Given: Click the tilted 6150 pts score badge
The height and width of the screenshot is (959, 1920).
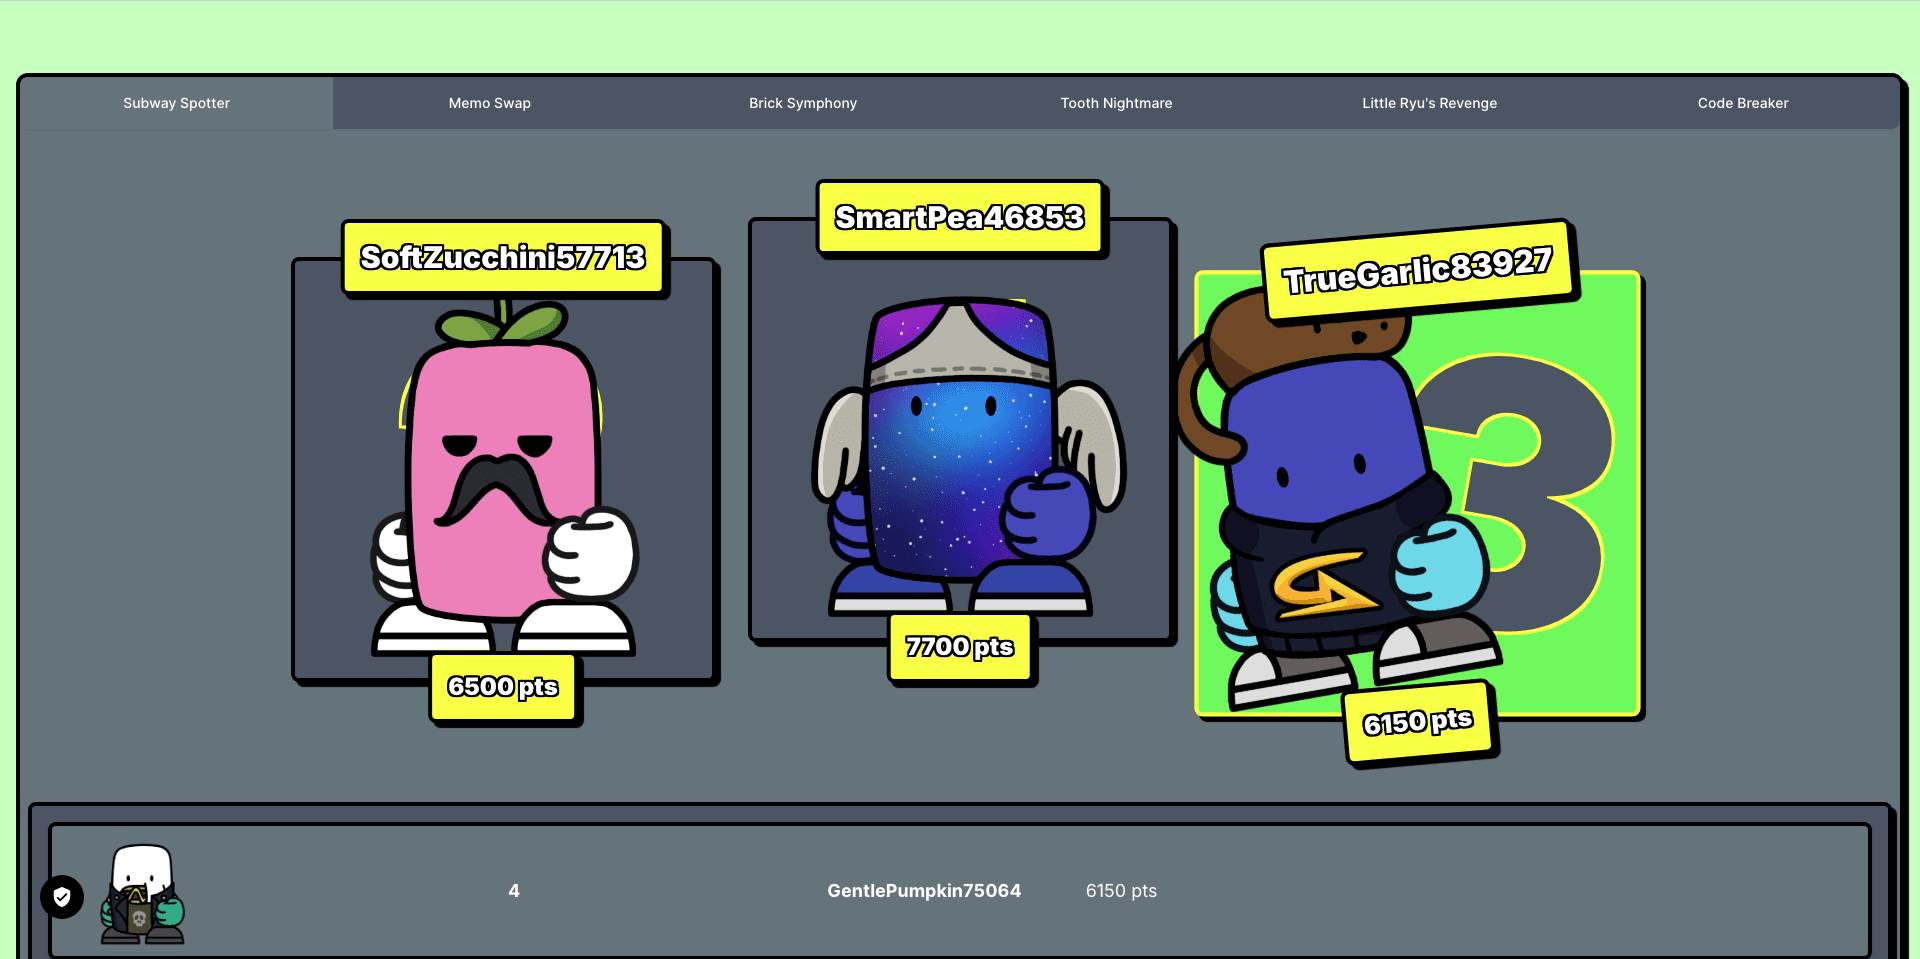Looking at the screenshot, I should click(1418, 722).
